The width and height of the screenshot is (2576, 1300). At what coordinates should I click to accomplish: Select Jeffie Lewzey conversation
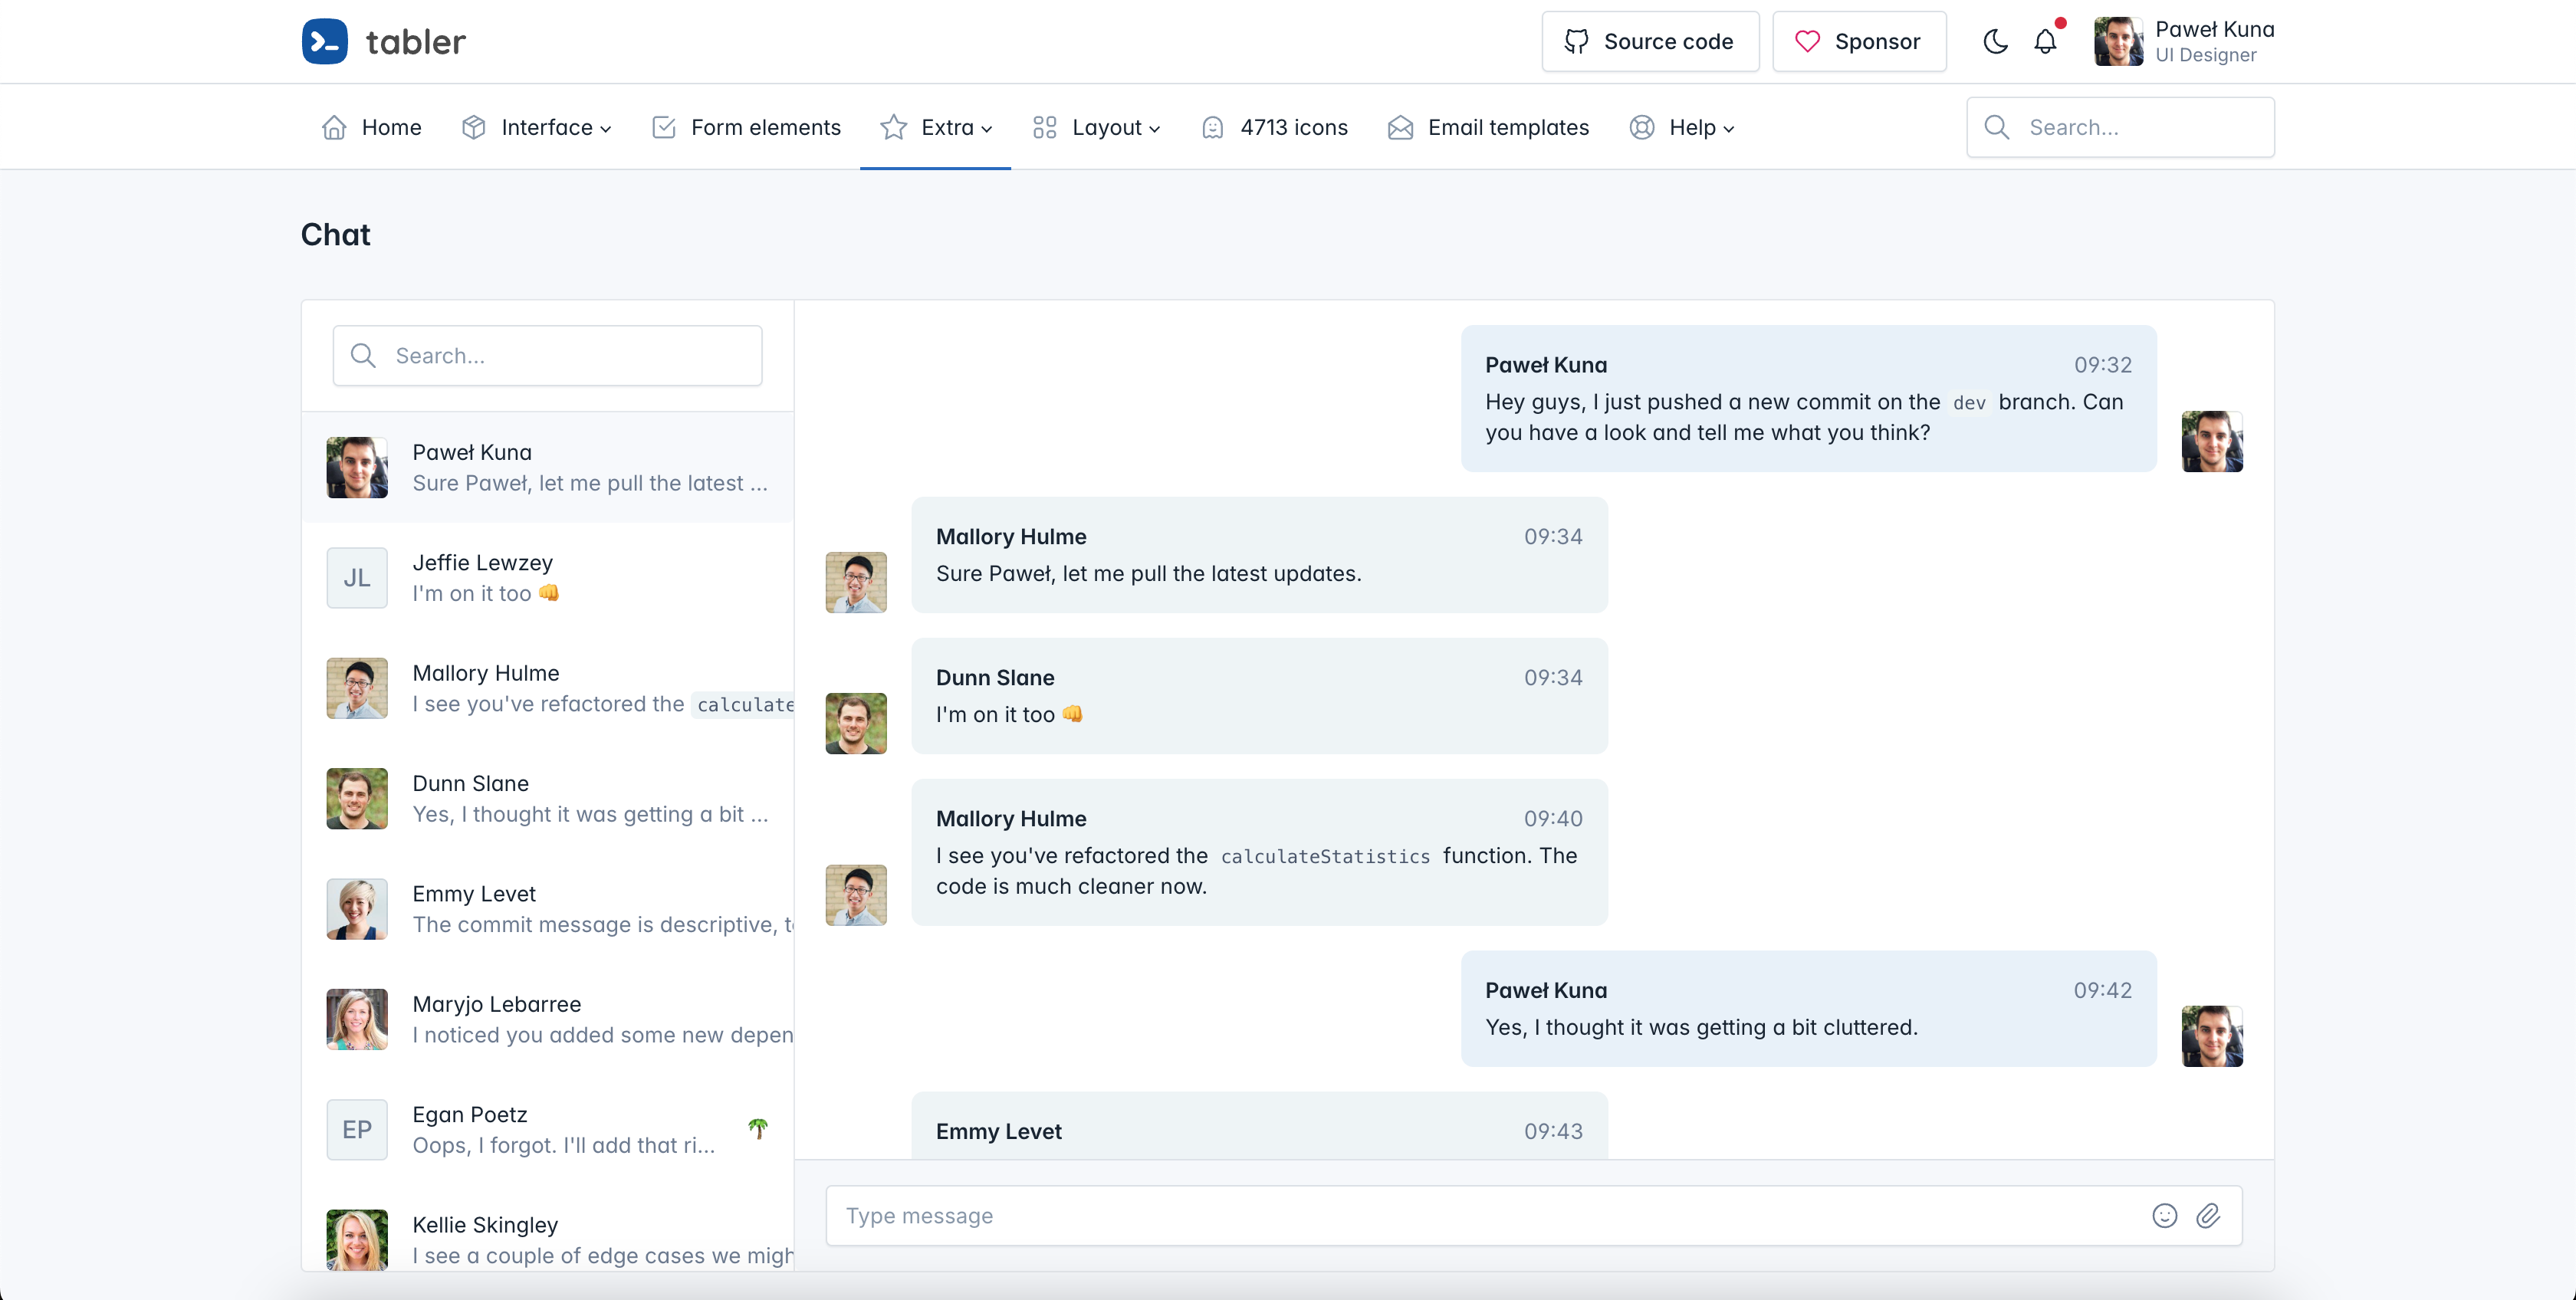[x=548, y=577]
